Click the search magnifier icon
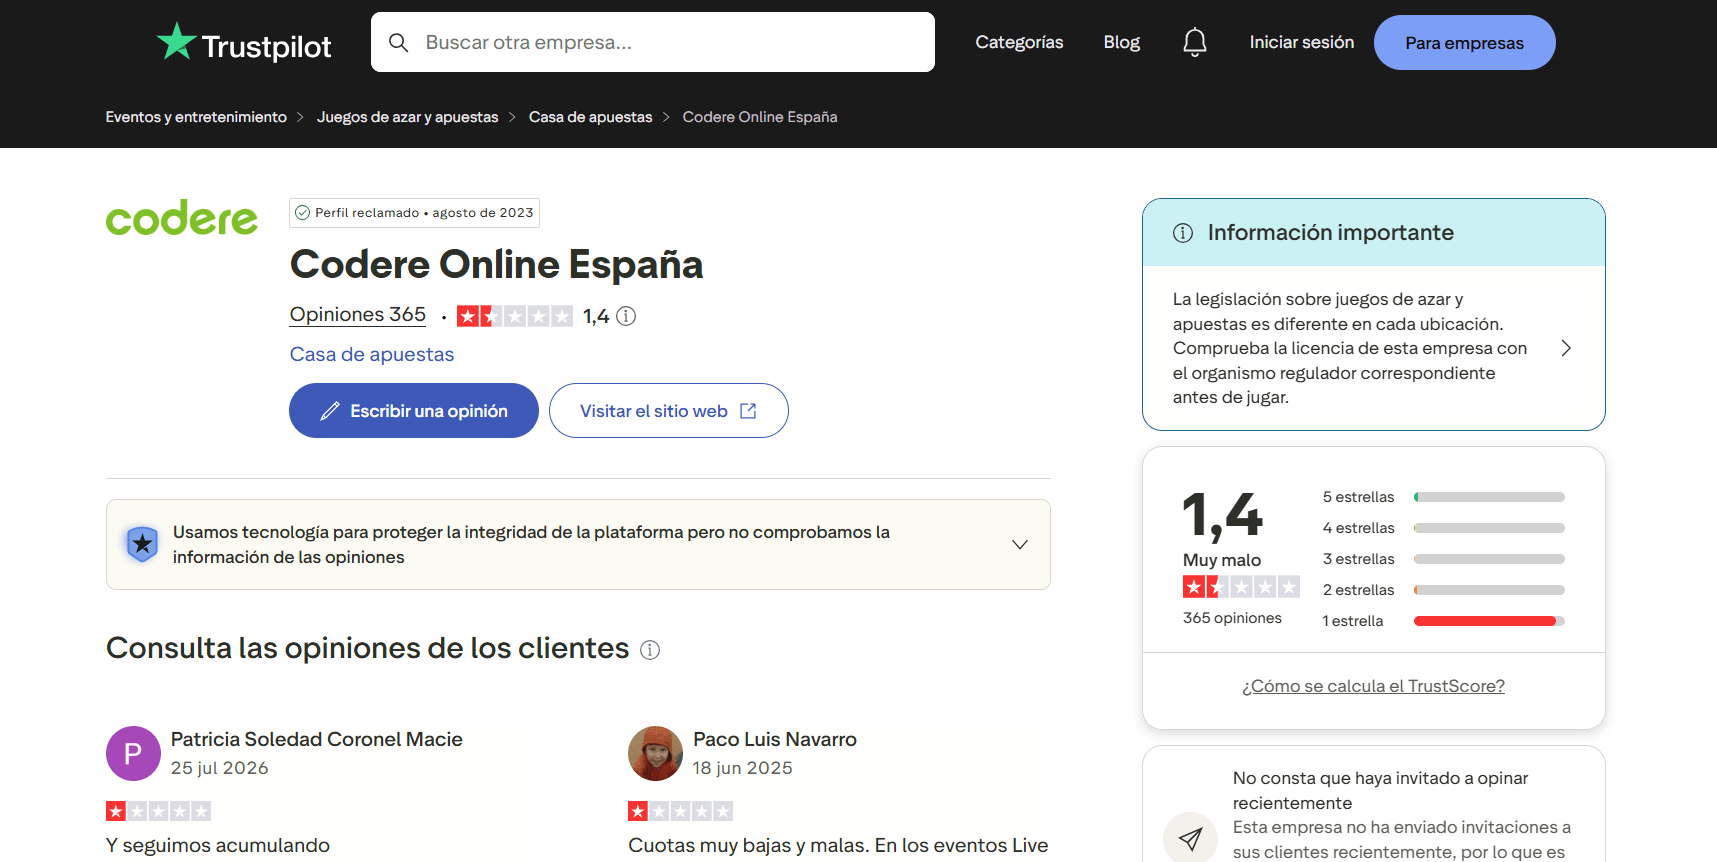This screenshot has height=862, width=1717. pos(398,42)
